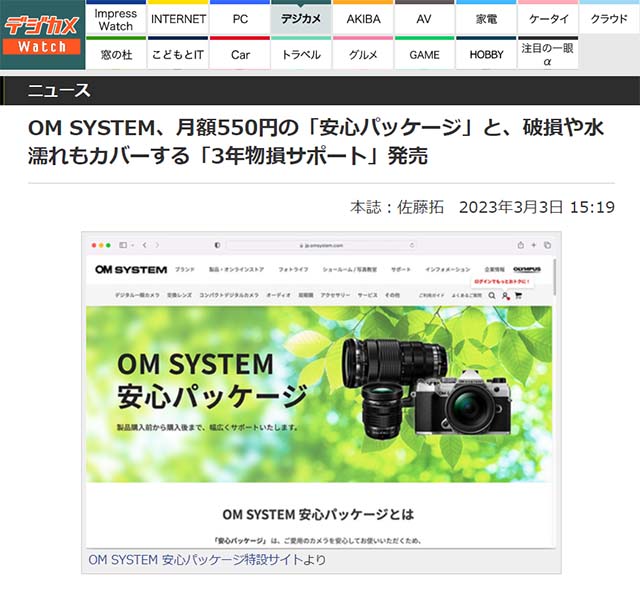The image size is (640, 590).
Task: Click the author name 佐藤拓
Action: coord(420,207)
